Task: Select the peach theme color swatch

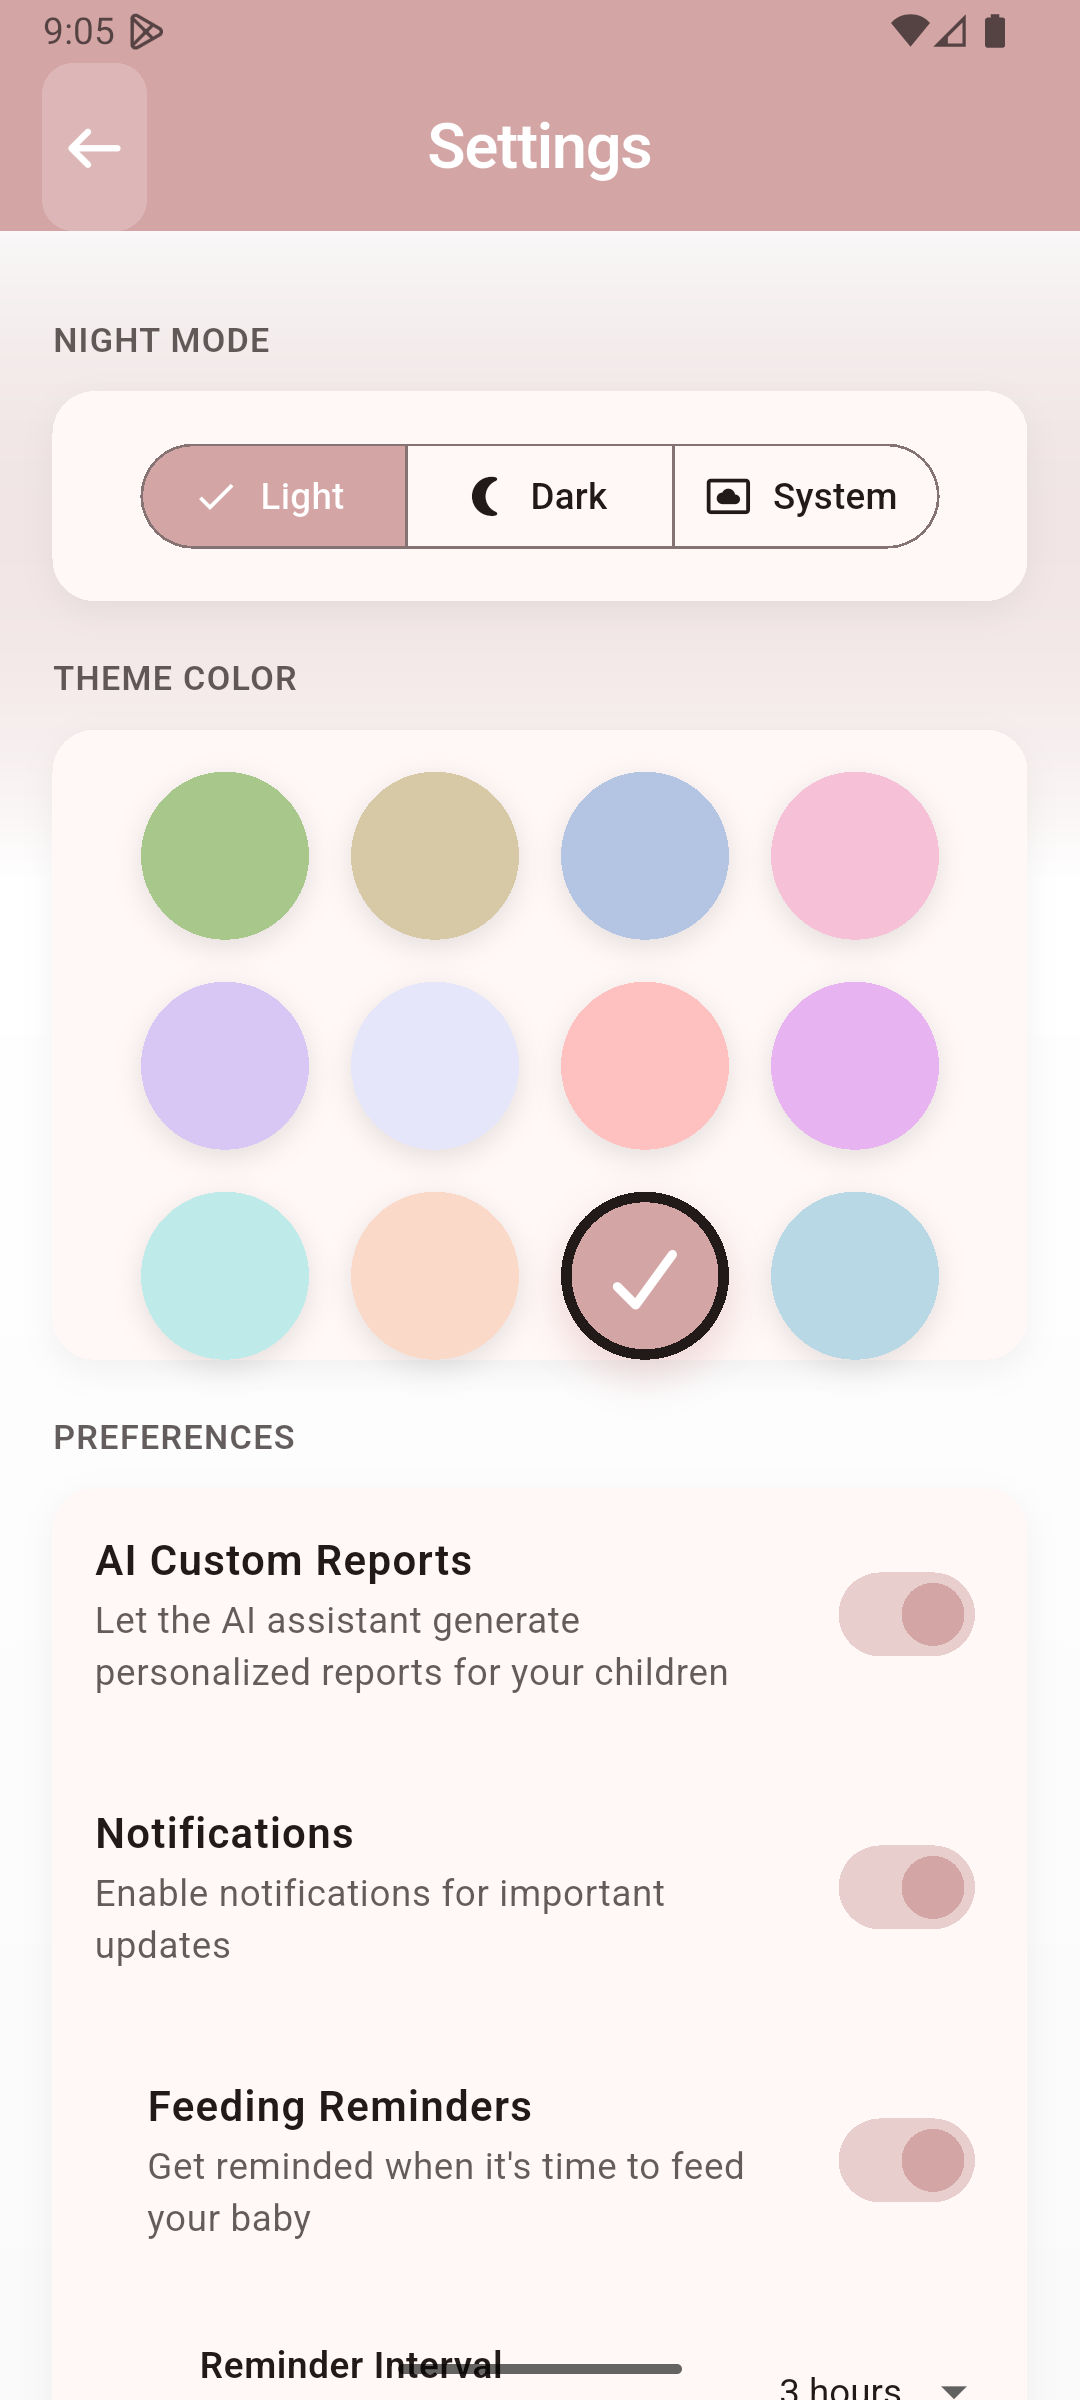Action: pos(435,1275)
